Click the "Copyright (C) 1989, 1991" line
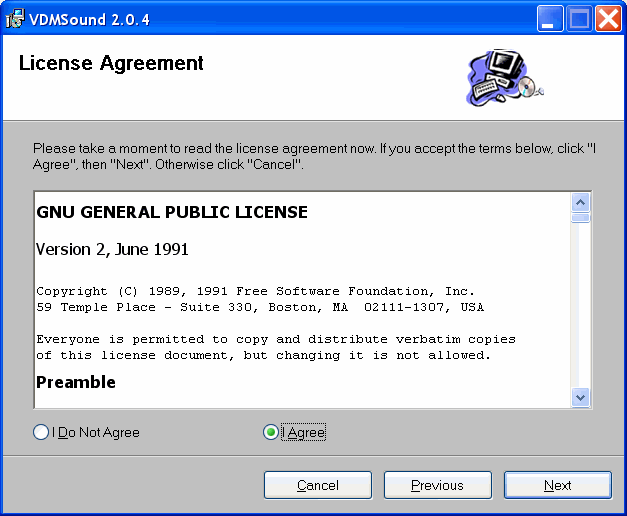Viewport: 627px width, 516px height. tap(256, 291)
